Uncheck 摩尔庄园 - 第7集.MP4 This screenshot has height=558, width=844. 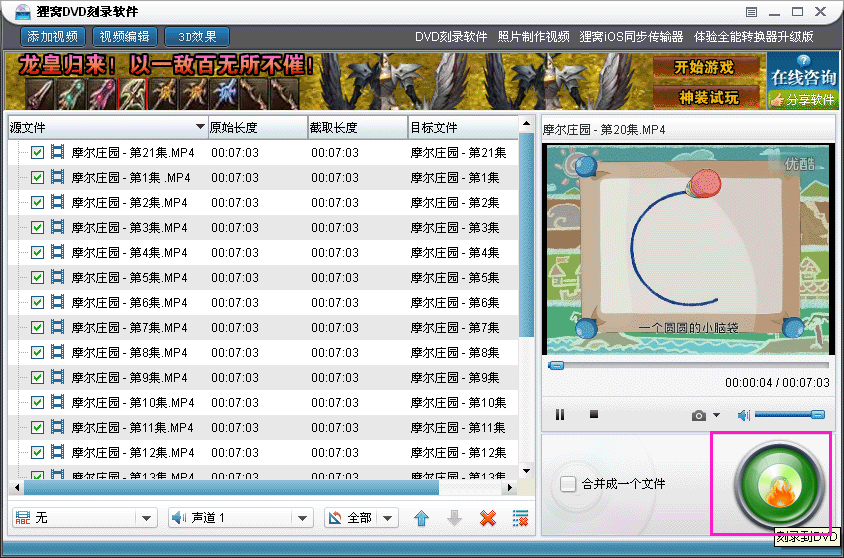coord(37,328)
